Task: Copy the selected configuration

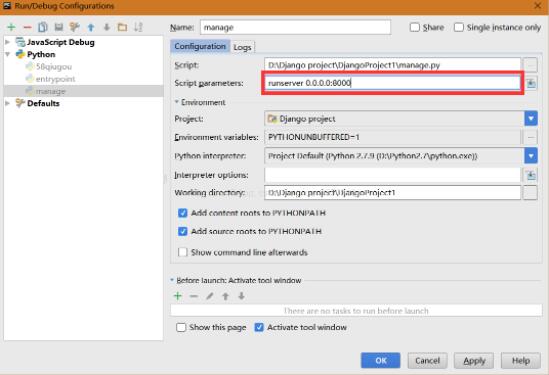Action: click(43, 27)
